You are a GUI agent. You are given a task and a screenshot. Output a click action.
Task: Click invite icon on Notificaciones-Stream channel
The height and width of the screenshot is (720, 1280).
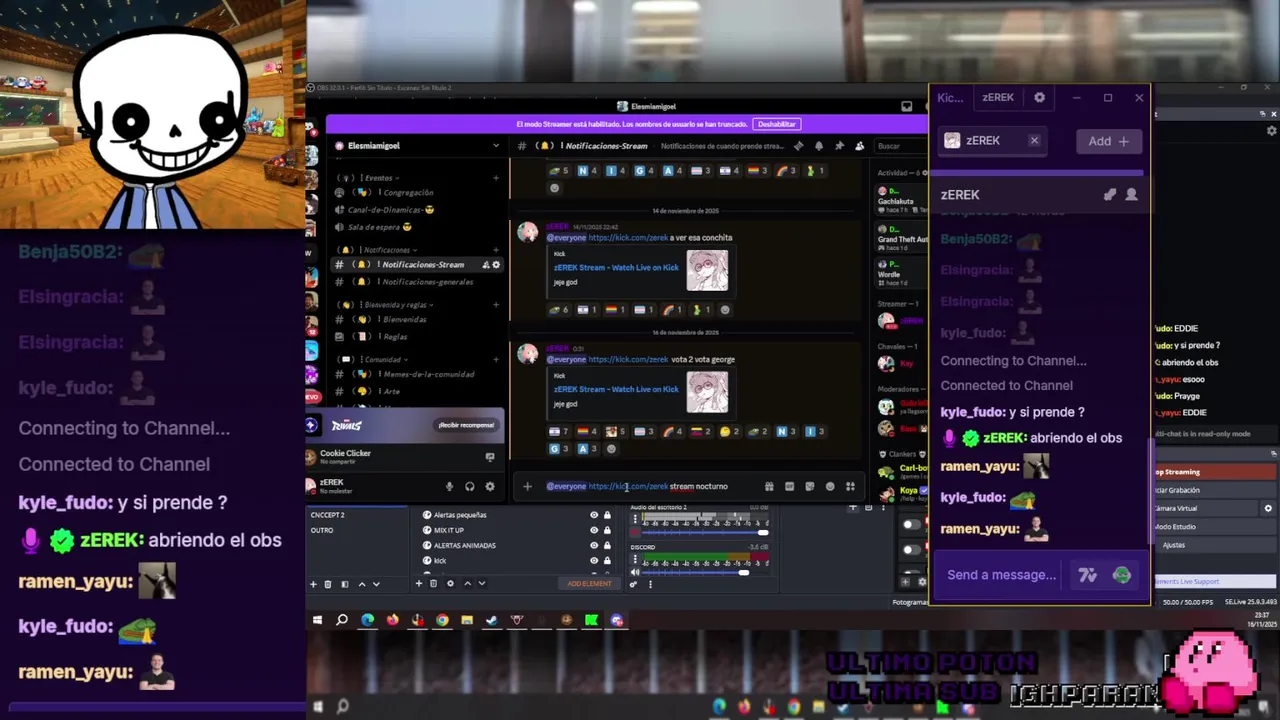[486, 265]
